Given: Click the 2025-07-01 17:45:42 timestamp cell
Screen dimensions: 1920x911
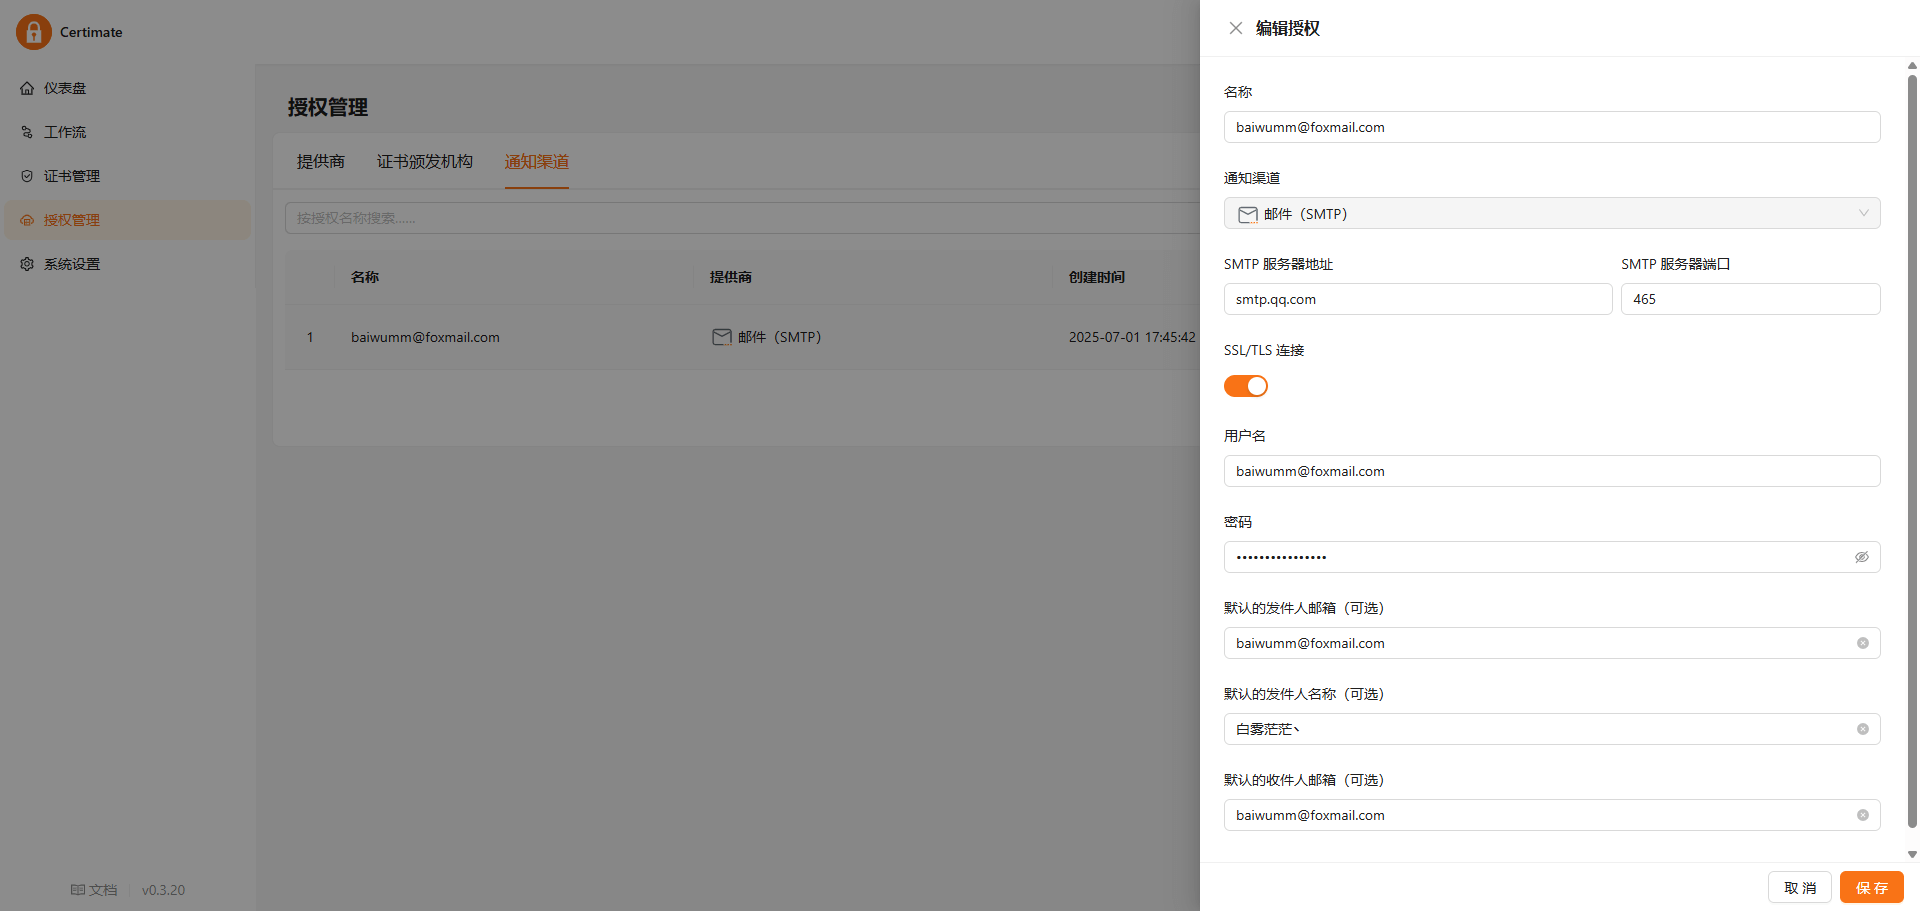Looking at the screenshot, I should (1132, 337).
